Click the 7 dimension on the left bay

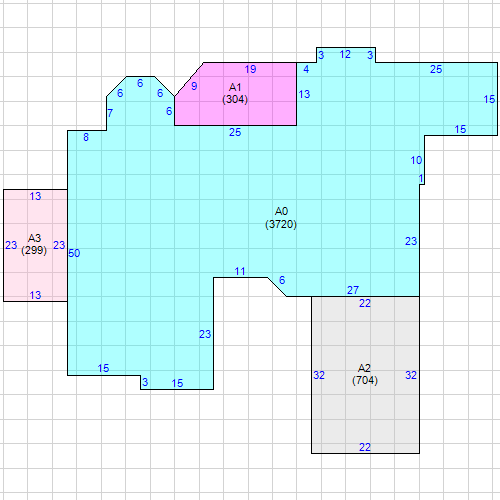click(x=110, y=113)
